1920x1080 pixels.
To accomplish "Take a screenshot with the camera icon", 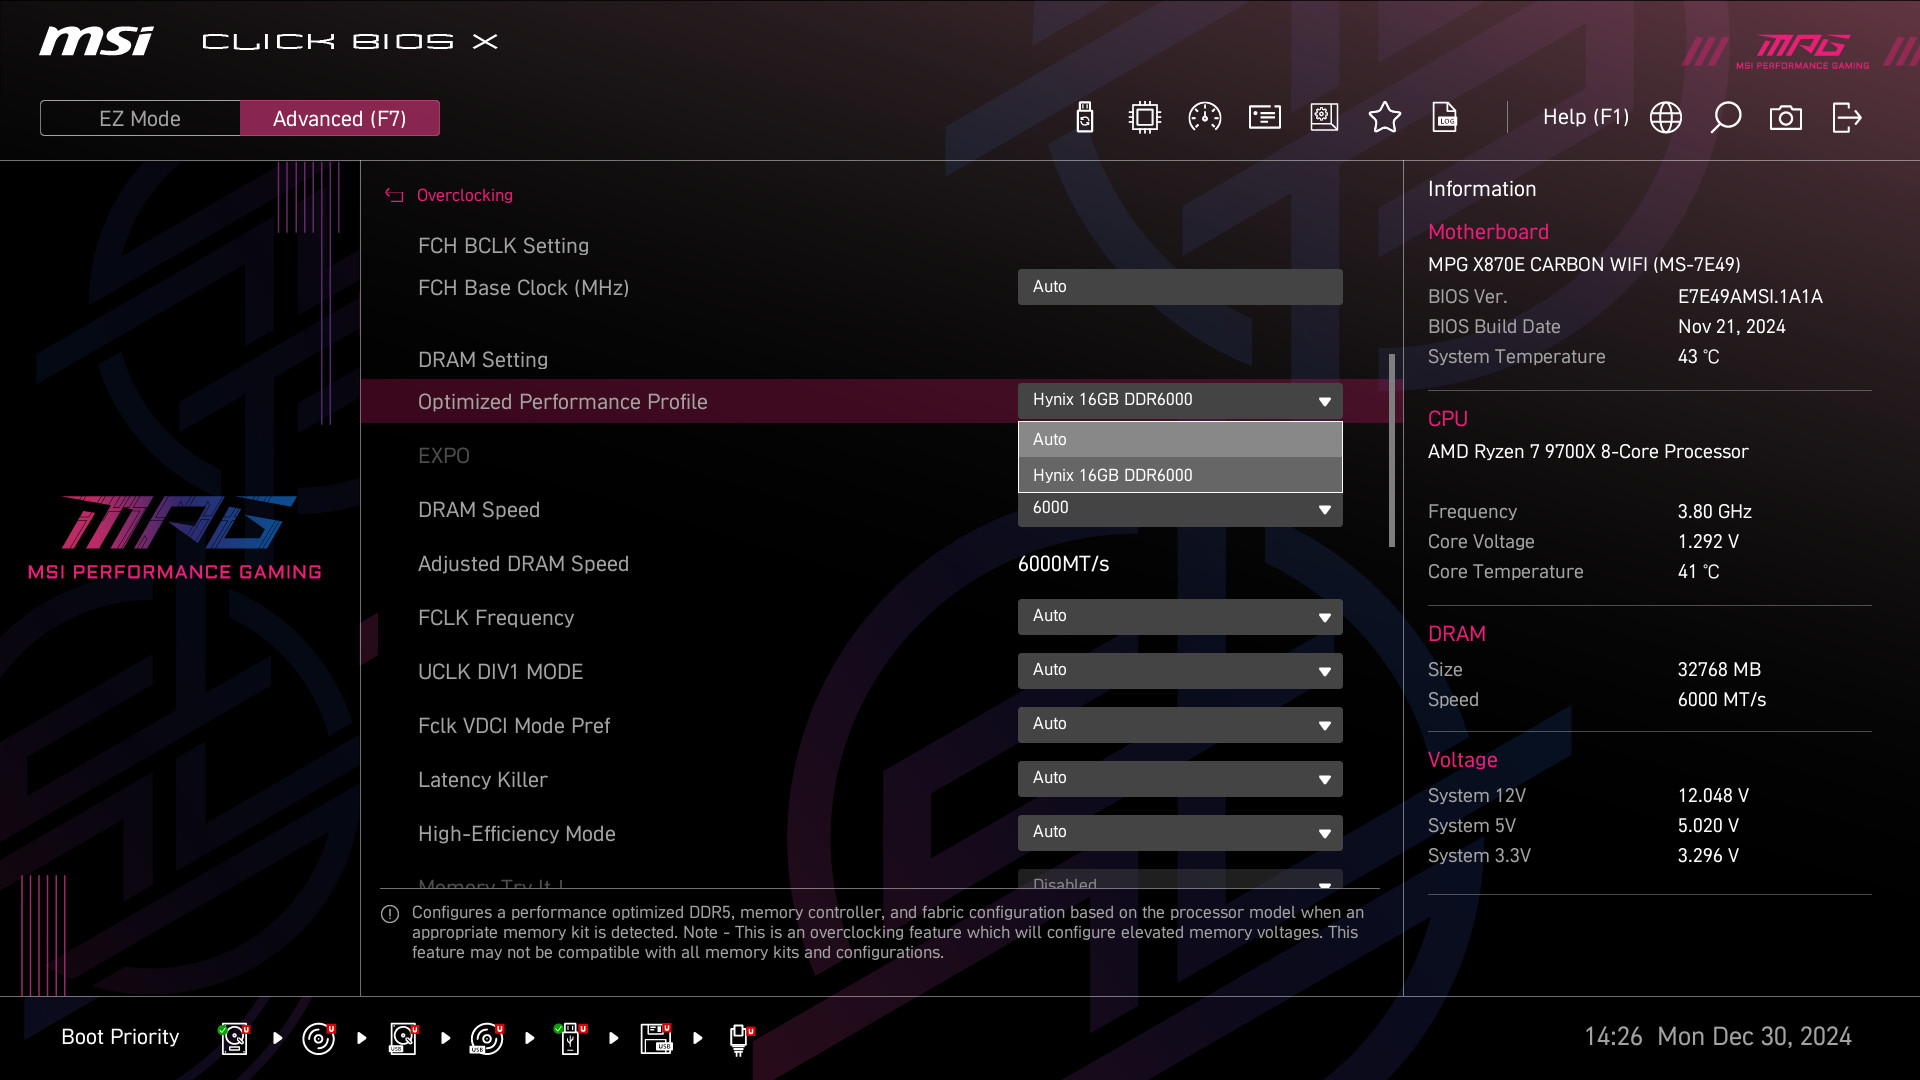I will (1785, 118).
